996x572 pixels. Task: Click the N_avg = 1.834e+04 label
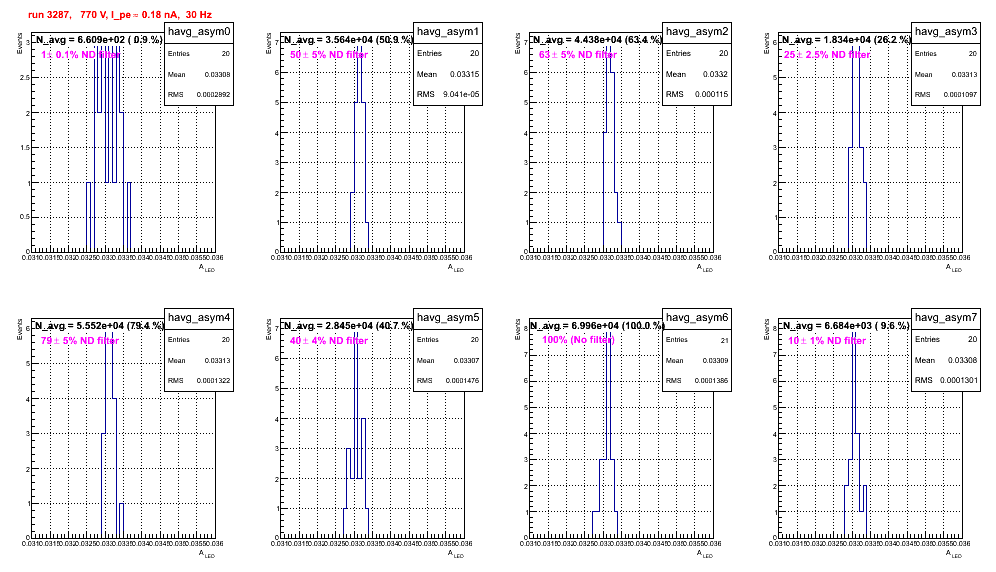(x=845, y=40)
